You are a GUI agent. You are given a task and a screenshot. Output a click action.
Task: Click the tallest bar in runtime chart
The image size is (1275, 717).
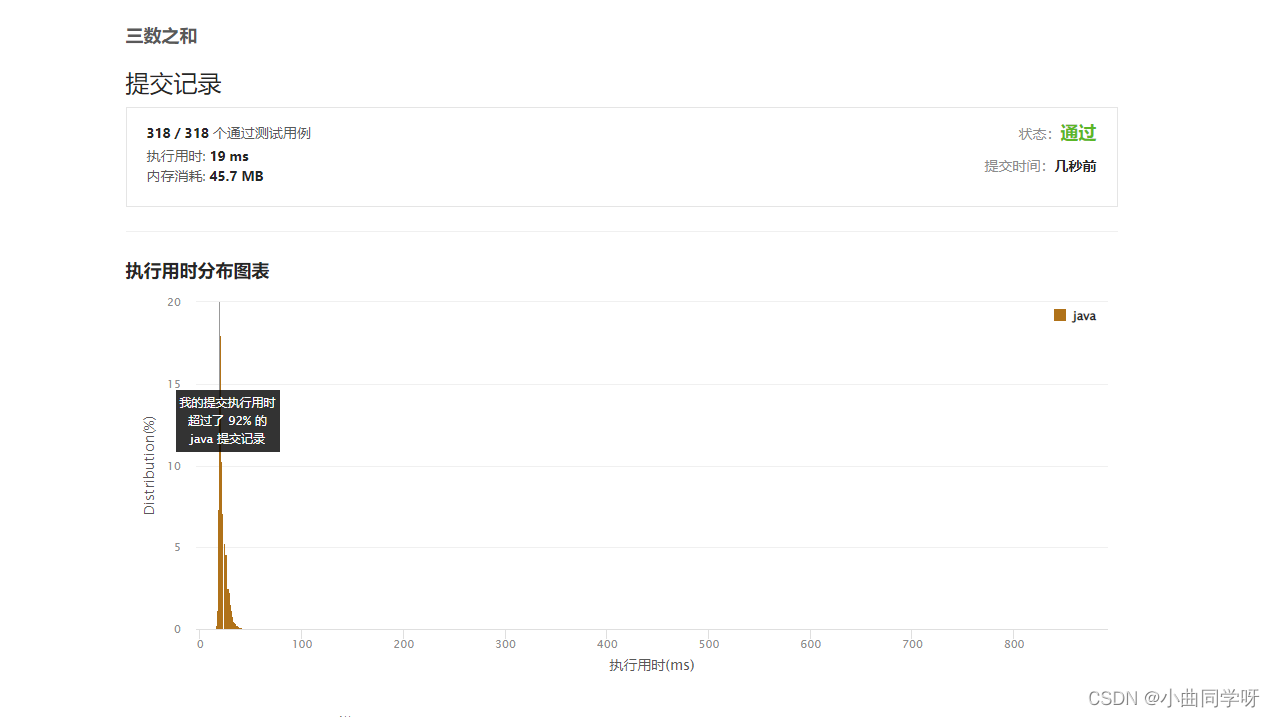tap(219, 465)
